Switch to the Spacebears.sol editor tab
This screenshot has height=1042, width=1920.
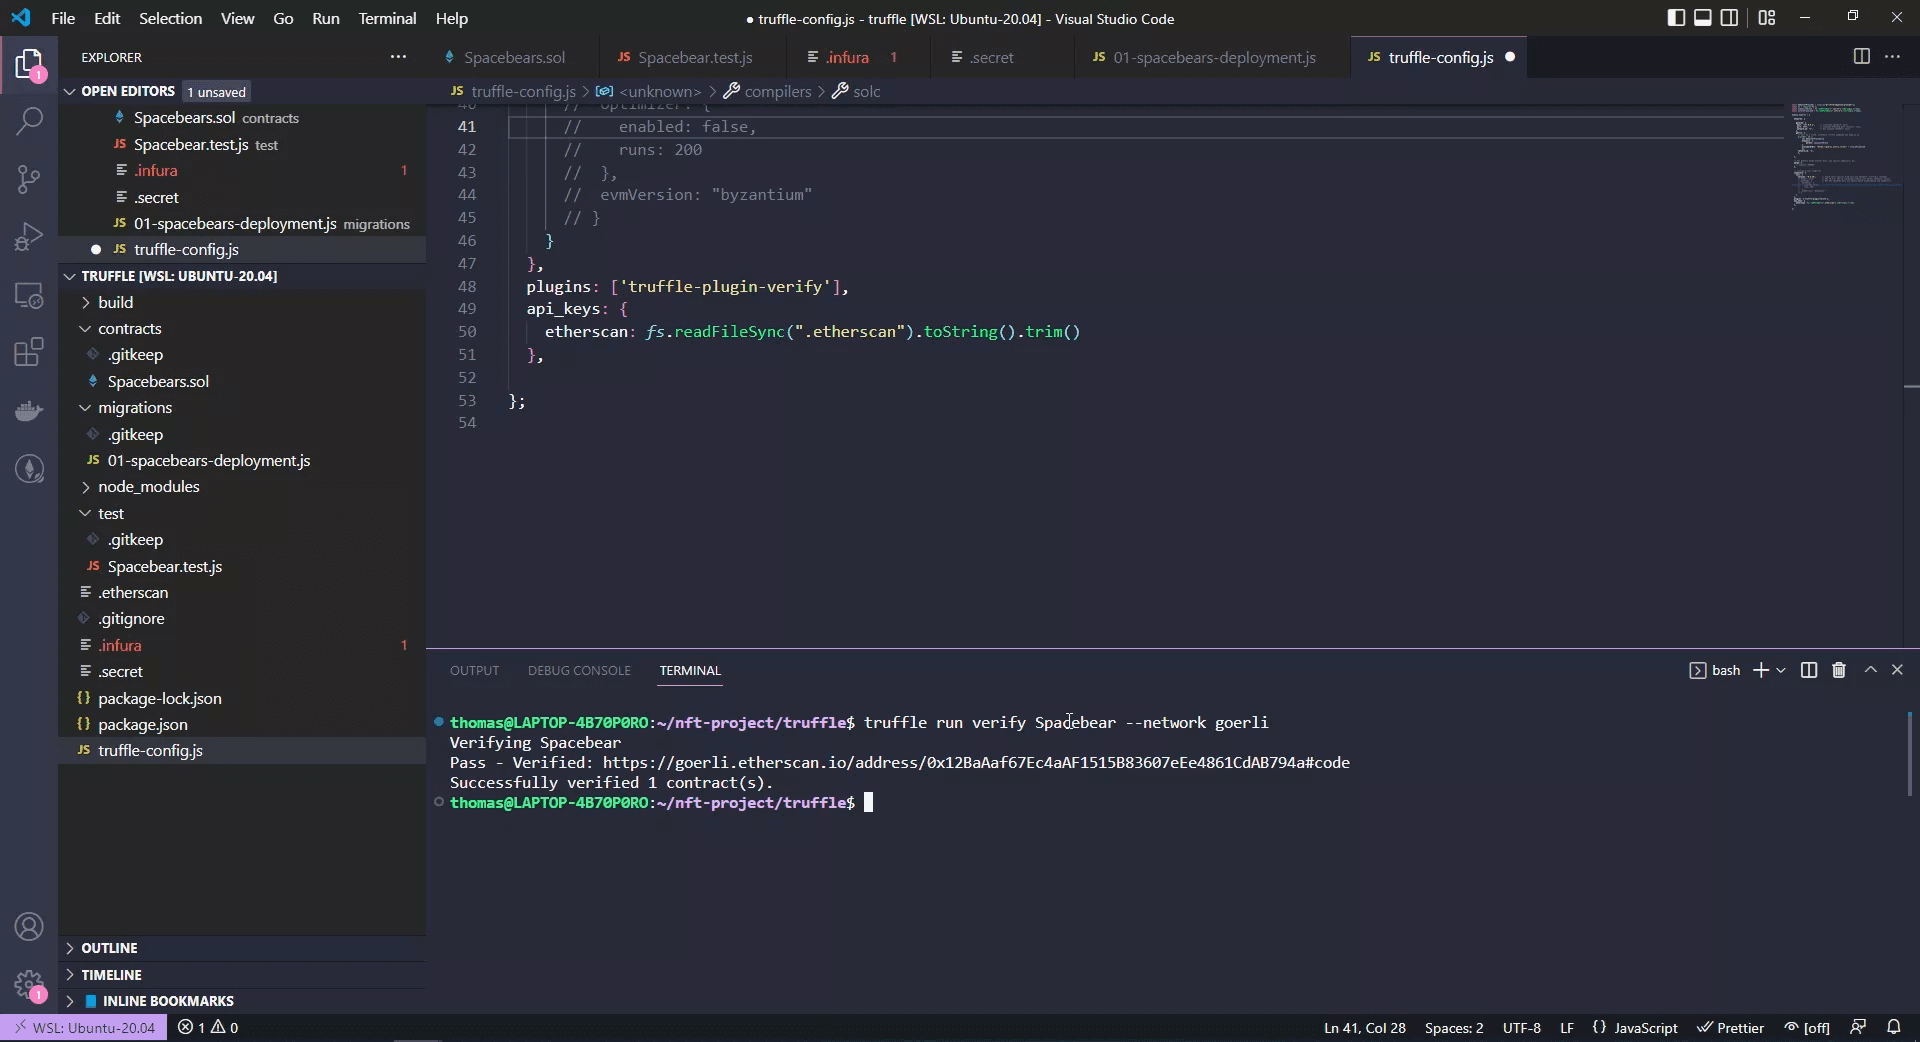(x=513, y=57)
